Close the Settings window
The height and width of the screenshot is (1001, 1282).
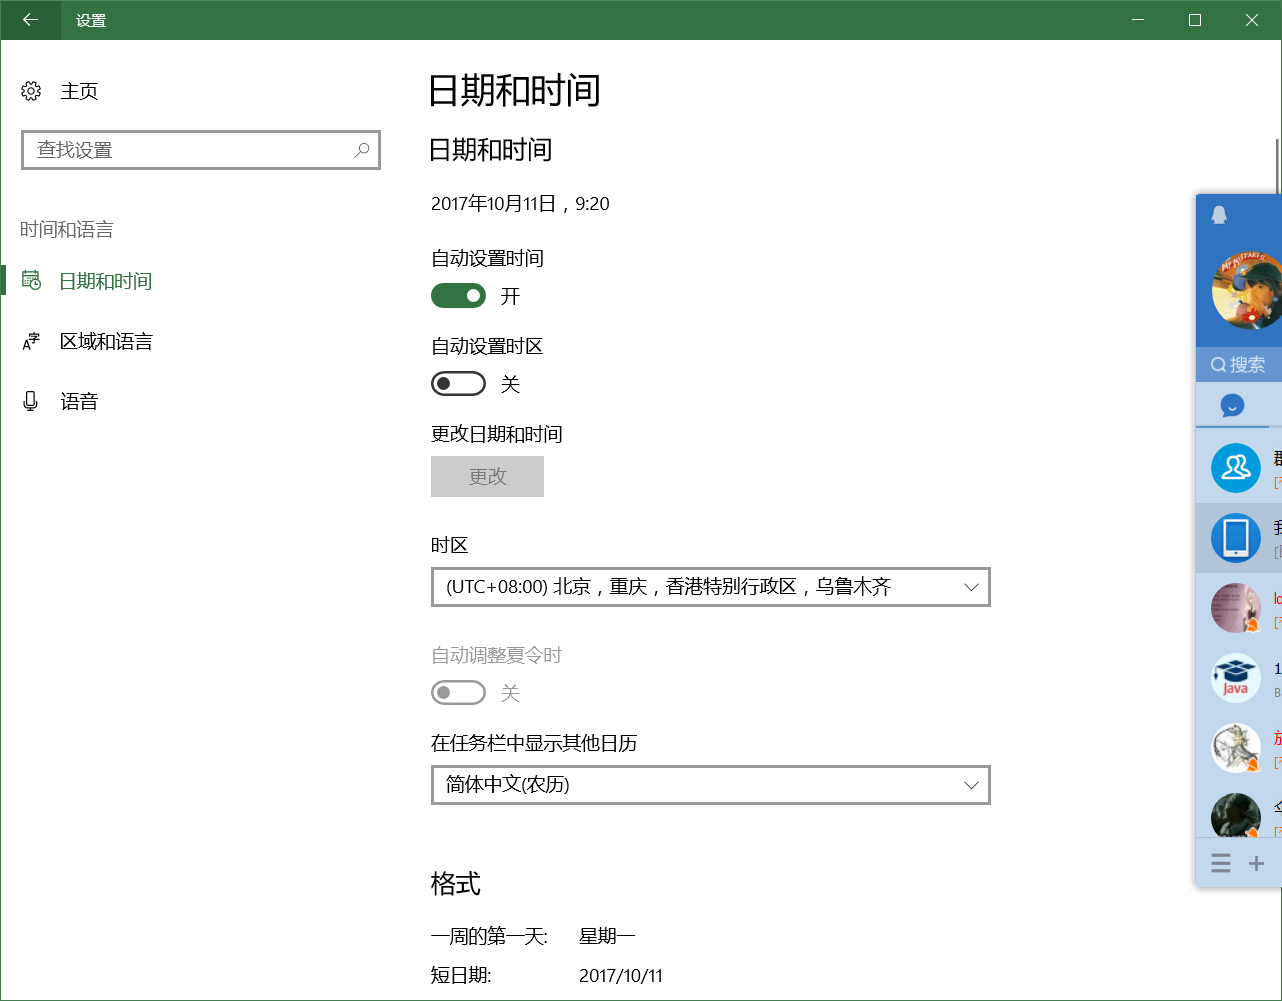(1252, 20)
